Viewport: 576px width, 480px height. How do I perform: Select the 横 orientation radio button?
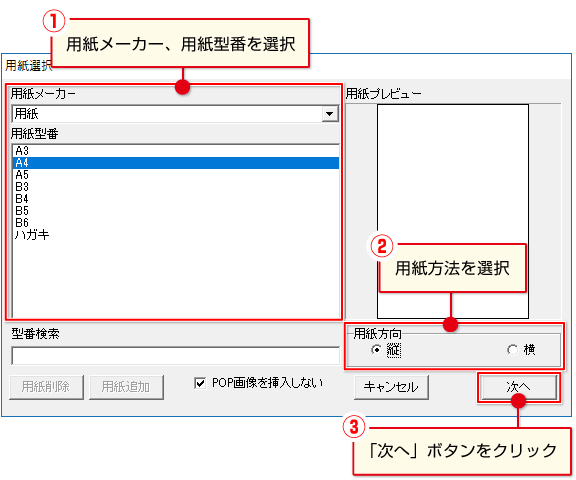point(512,350)
